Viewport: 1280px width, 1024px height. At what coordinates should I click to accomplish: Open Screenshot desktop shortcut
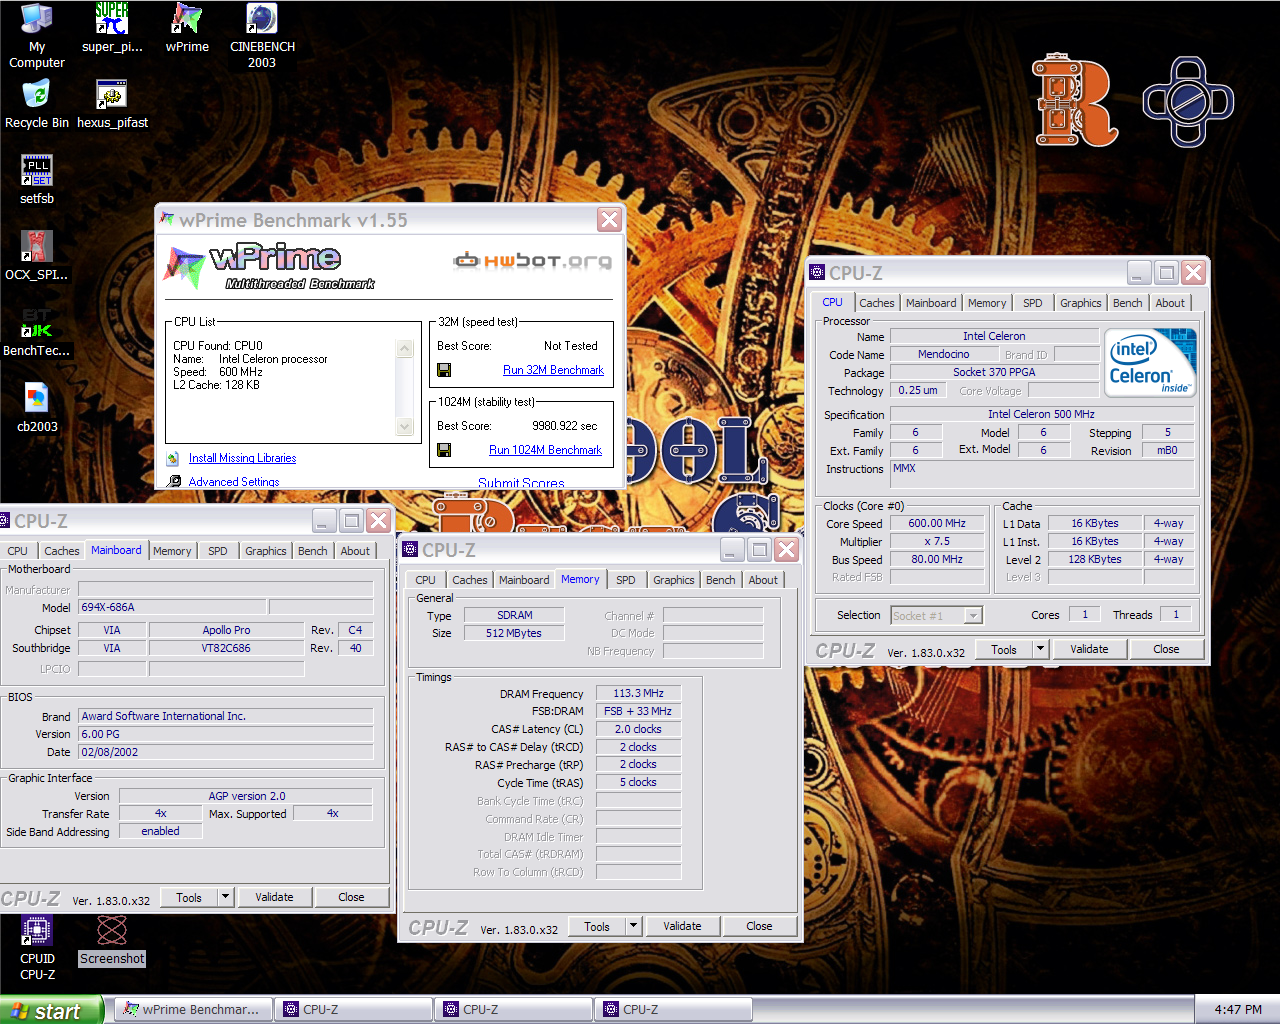112,940
